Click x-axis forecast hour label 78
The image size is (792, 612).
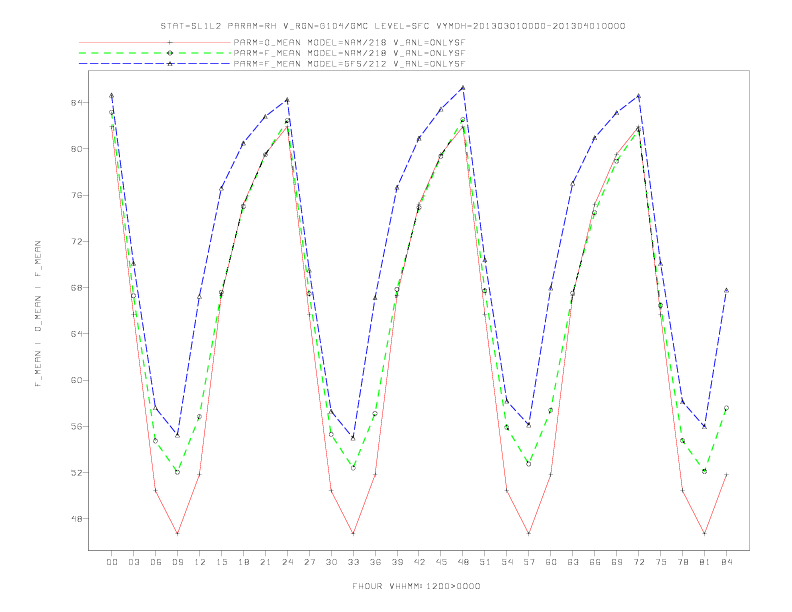(682, 562)
